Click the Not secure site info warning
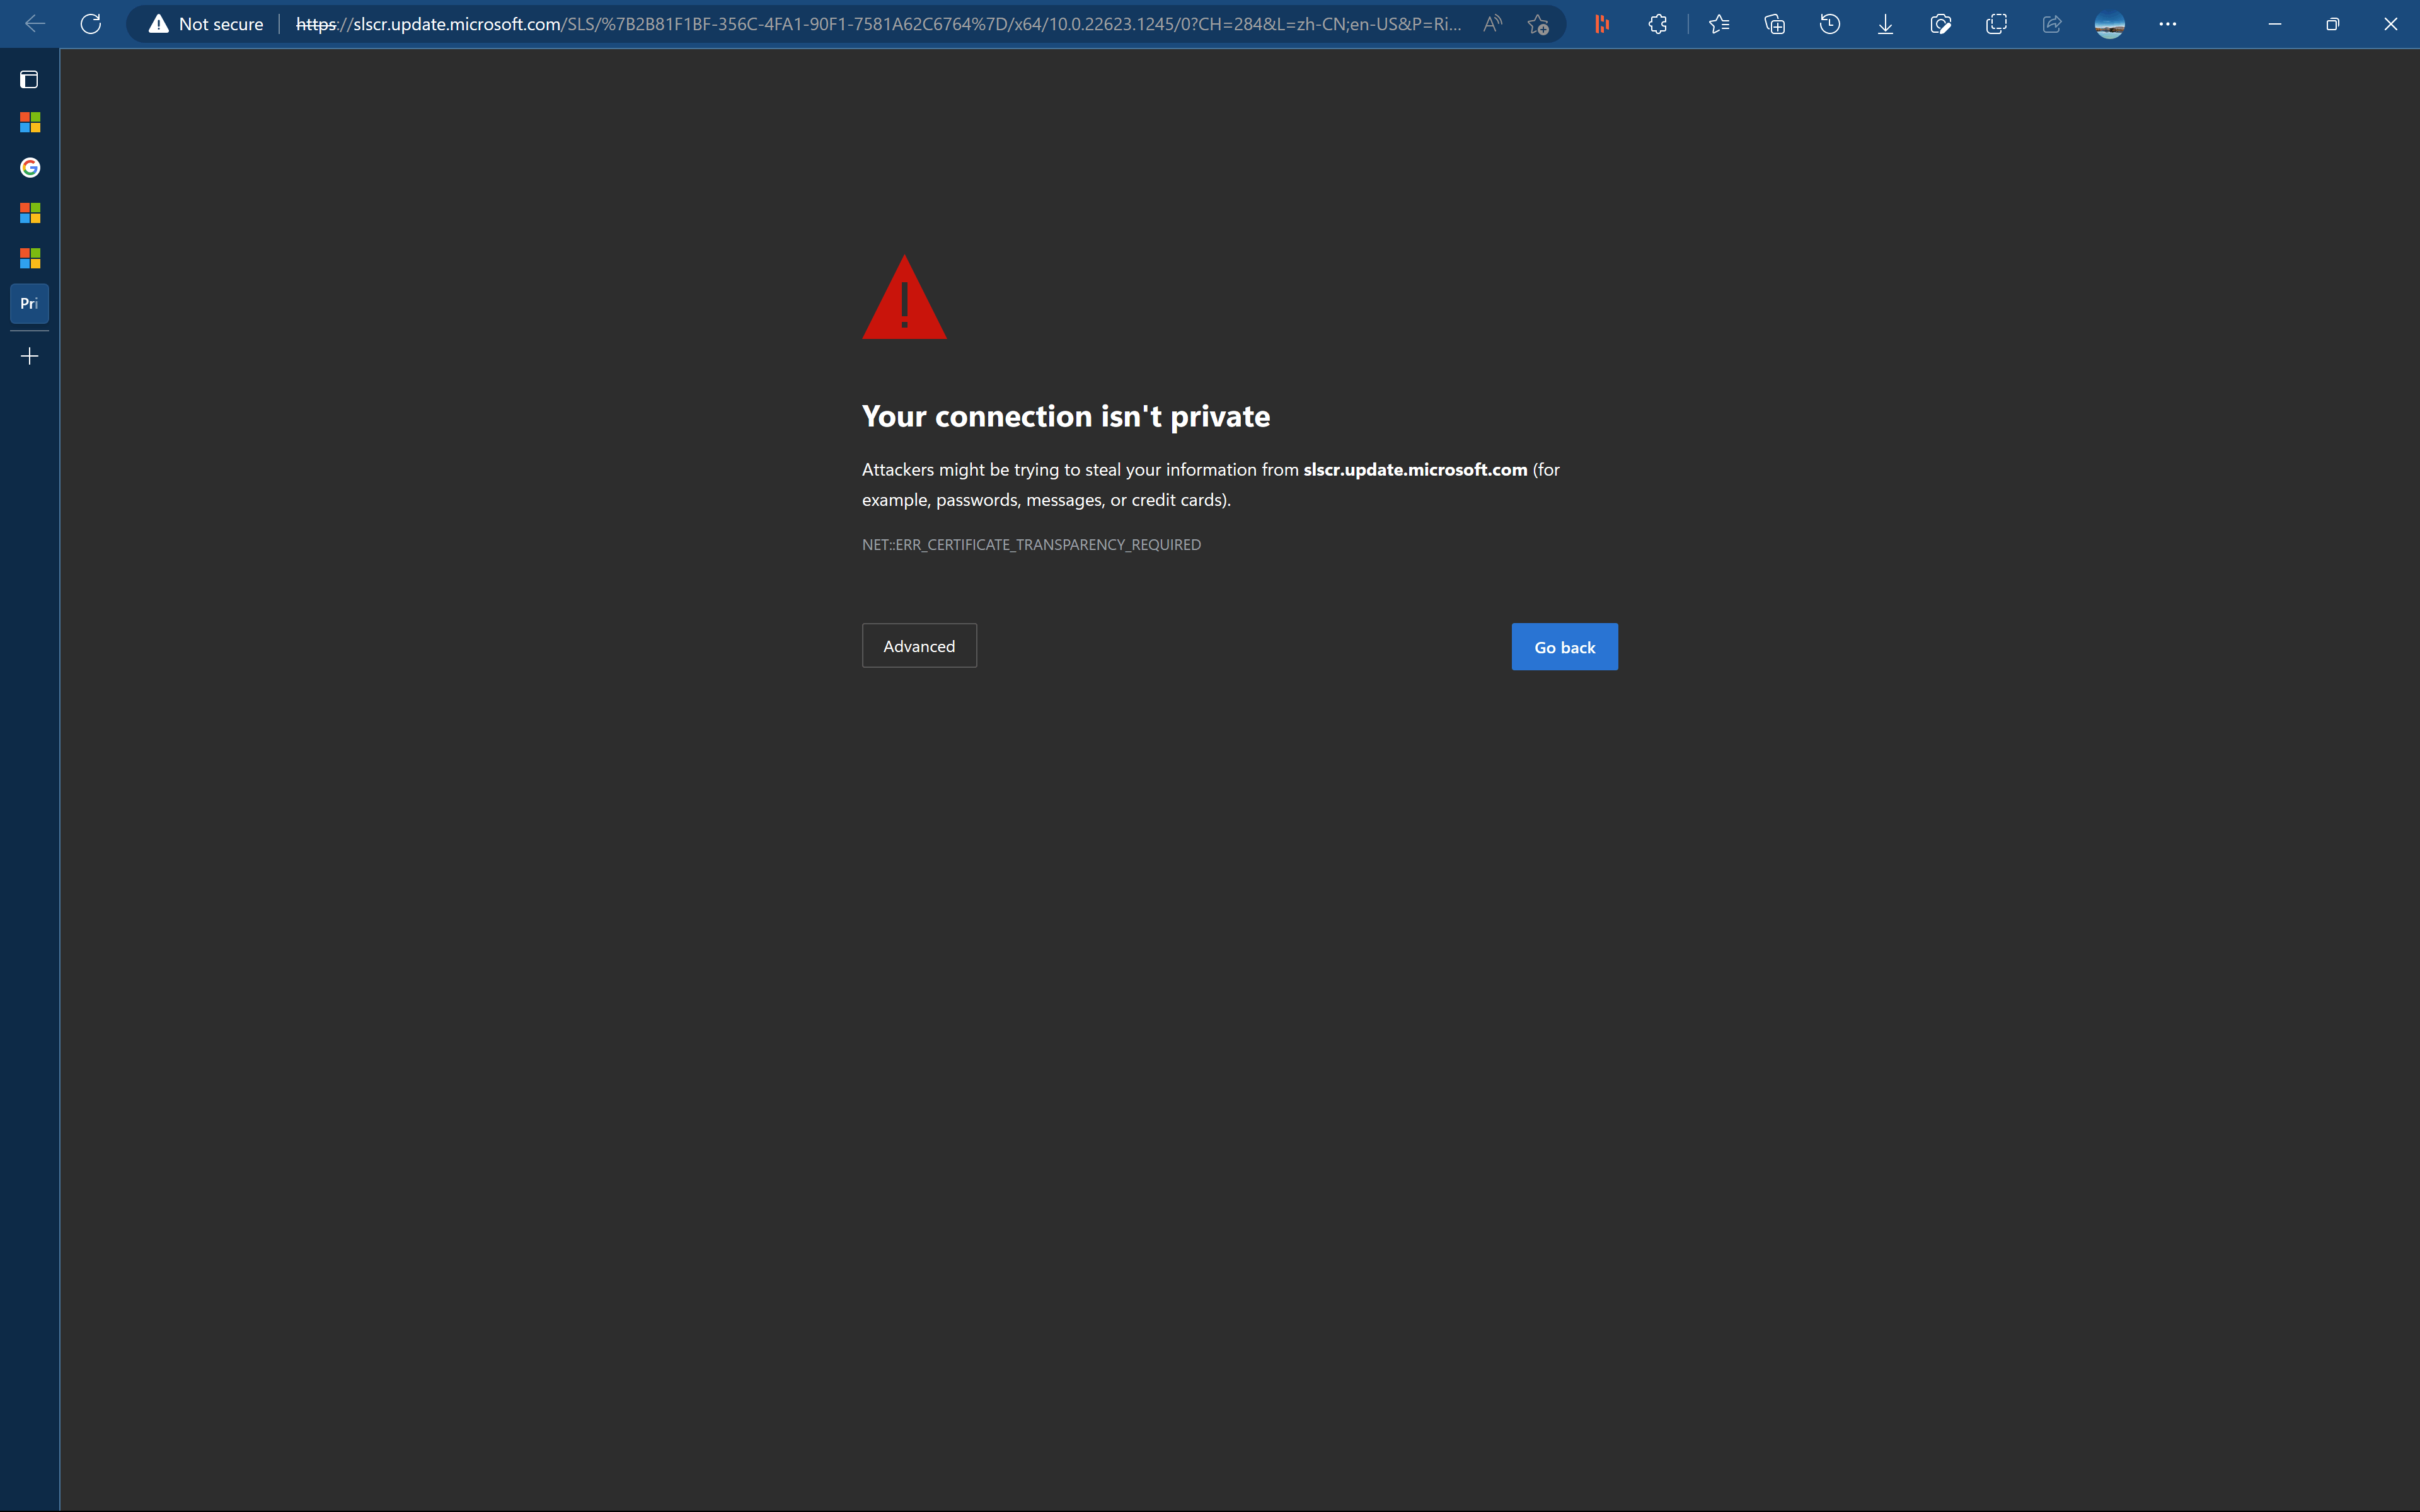2420x1512 pixels. [206, 24]
